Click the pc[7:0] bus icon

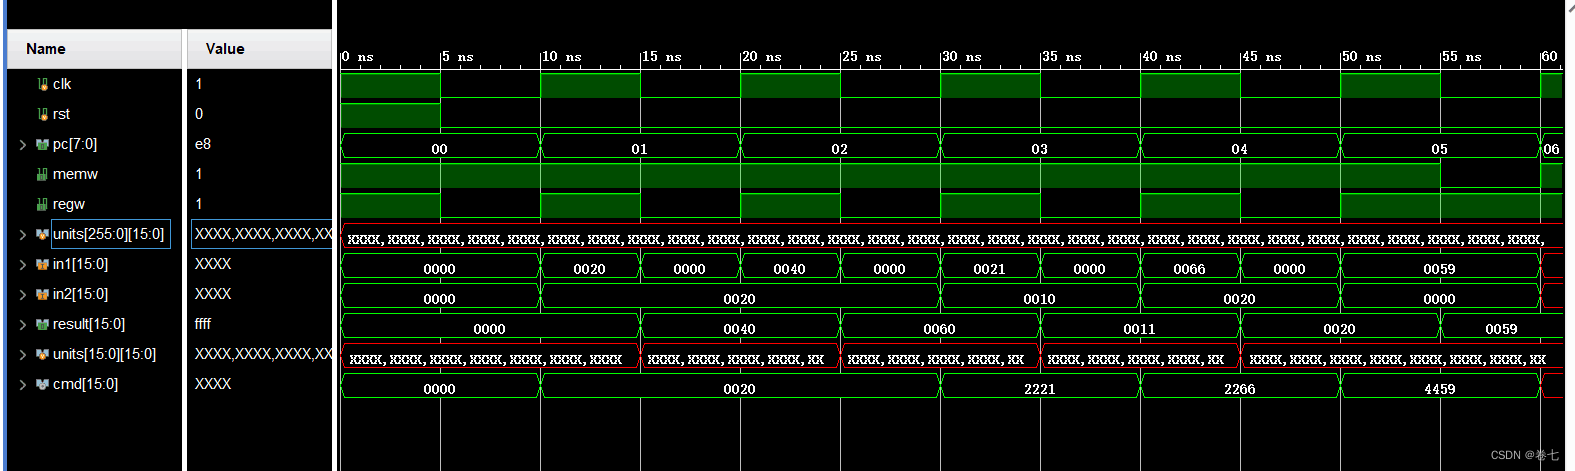click(42, 144)
